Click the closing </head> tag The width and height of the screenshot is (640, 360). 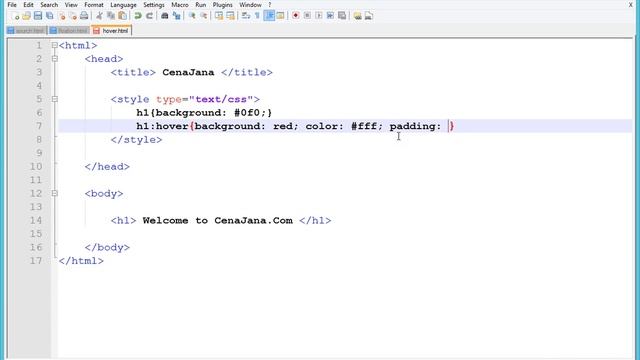coord(107,167)
